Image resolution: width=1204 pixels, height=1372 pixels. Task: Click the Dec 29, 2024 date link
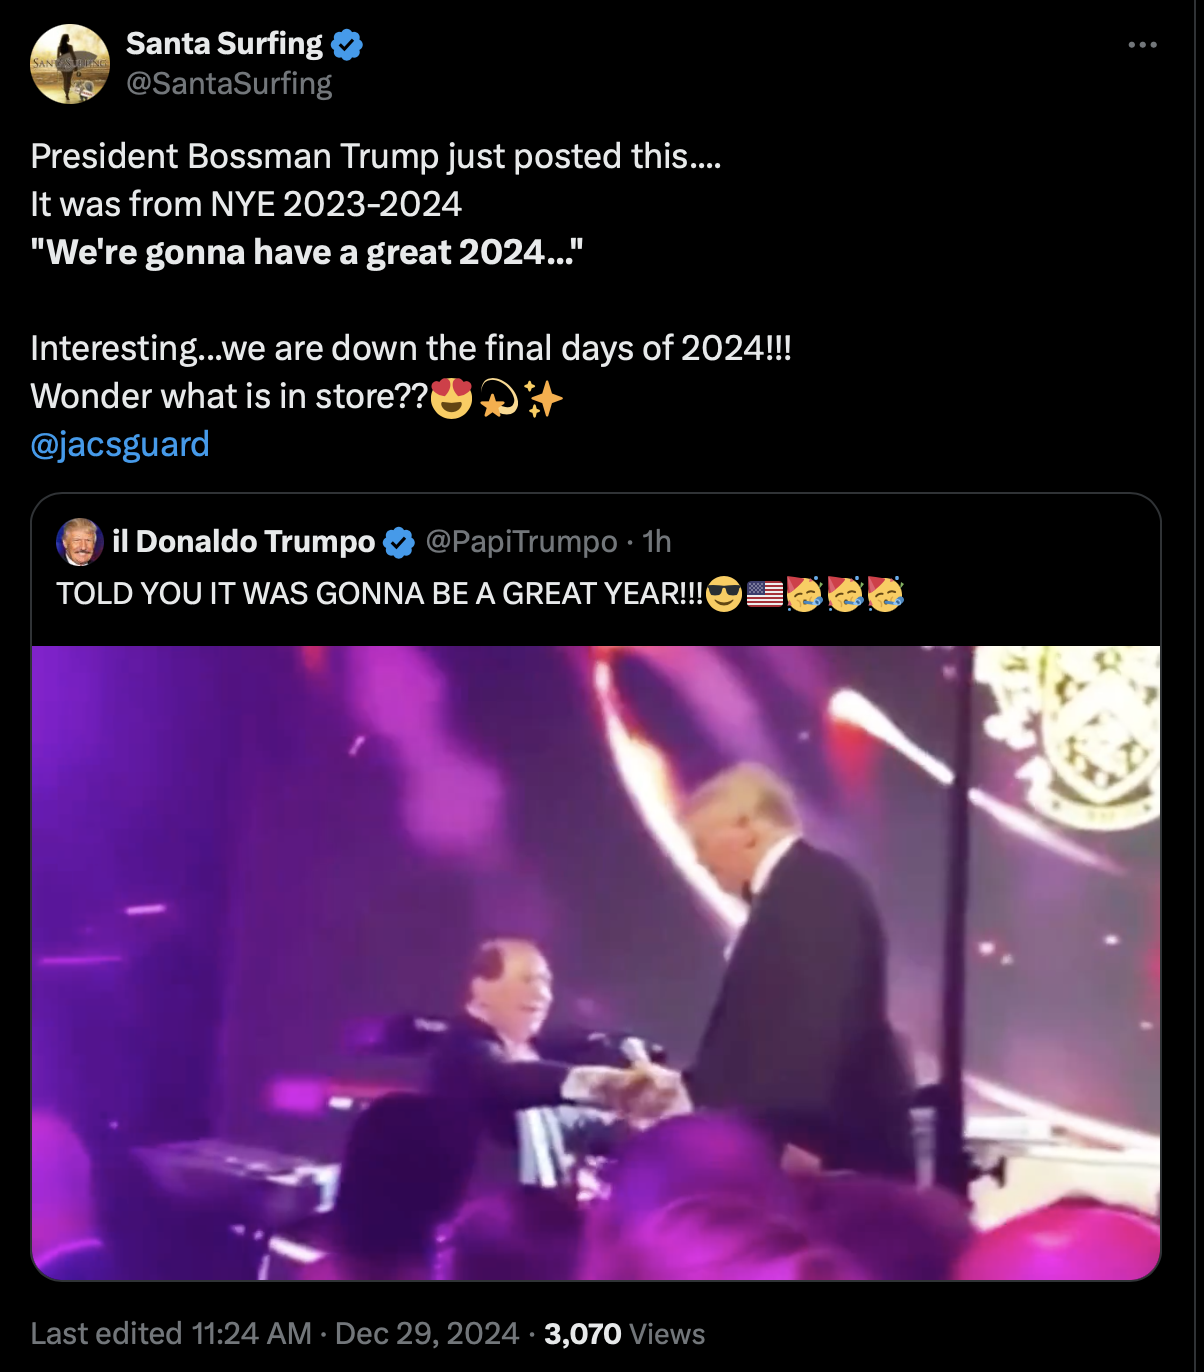(x=427, y=1334)
